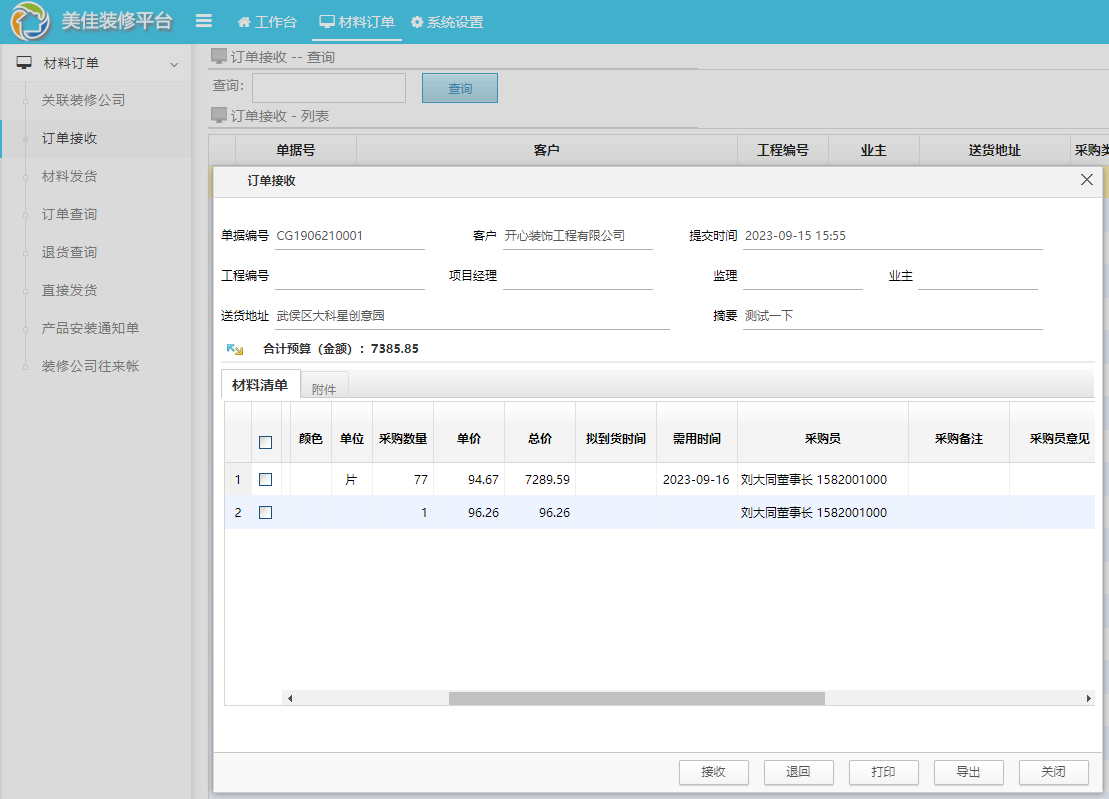The width and height of the screenshot is (1109, 799).
Task: Toggle the select-all checkbox in table header
Action: [265, 442]
